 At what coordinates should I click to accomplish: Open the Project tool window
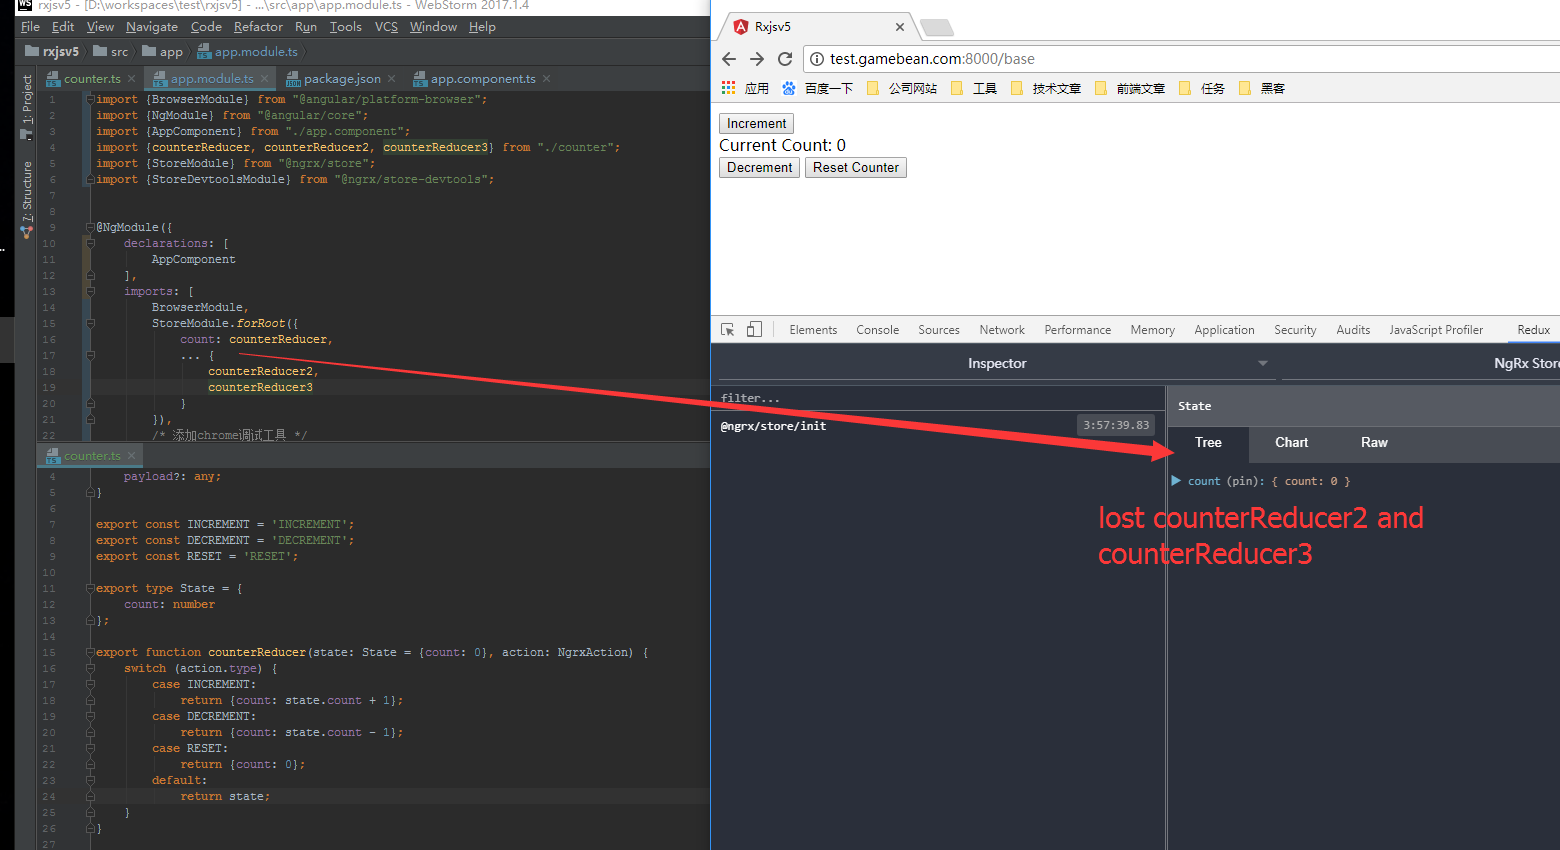(26, 106)
